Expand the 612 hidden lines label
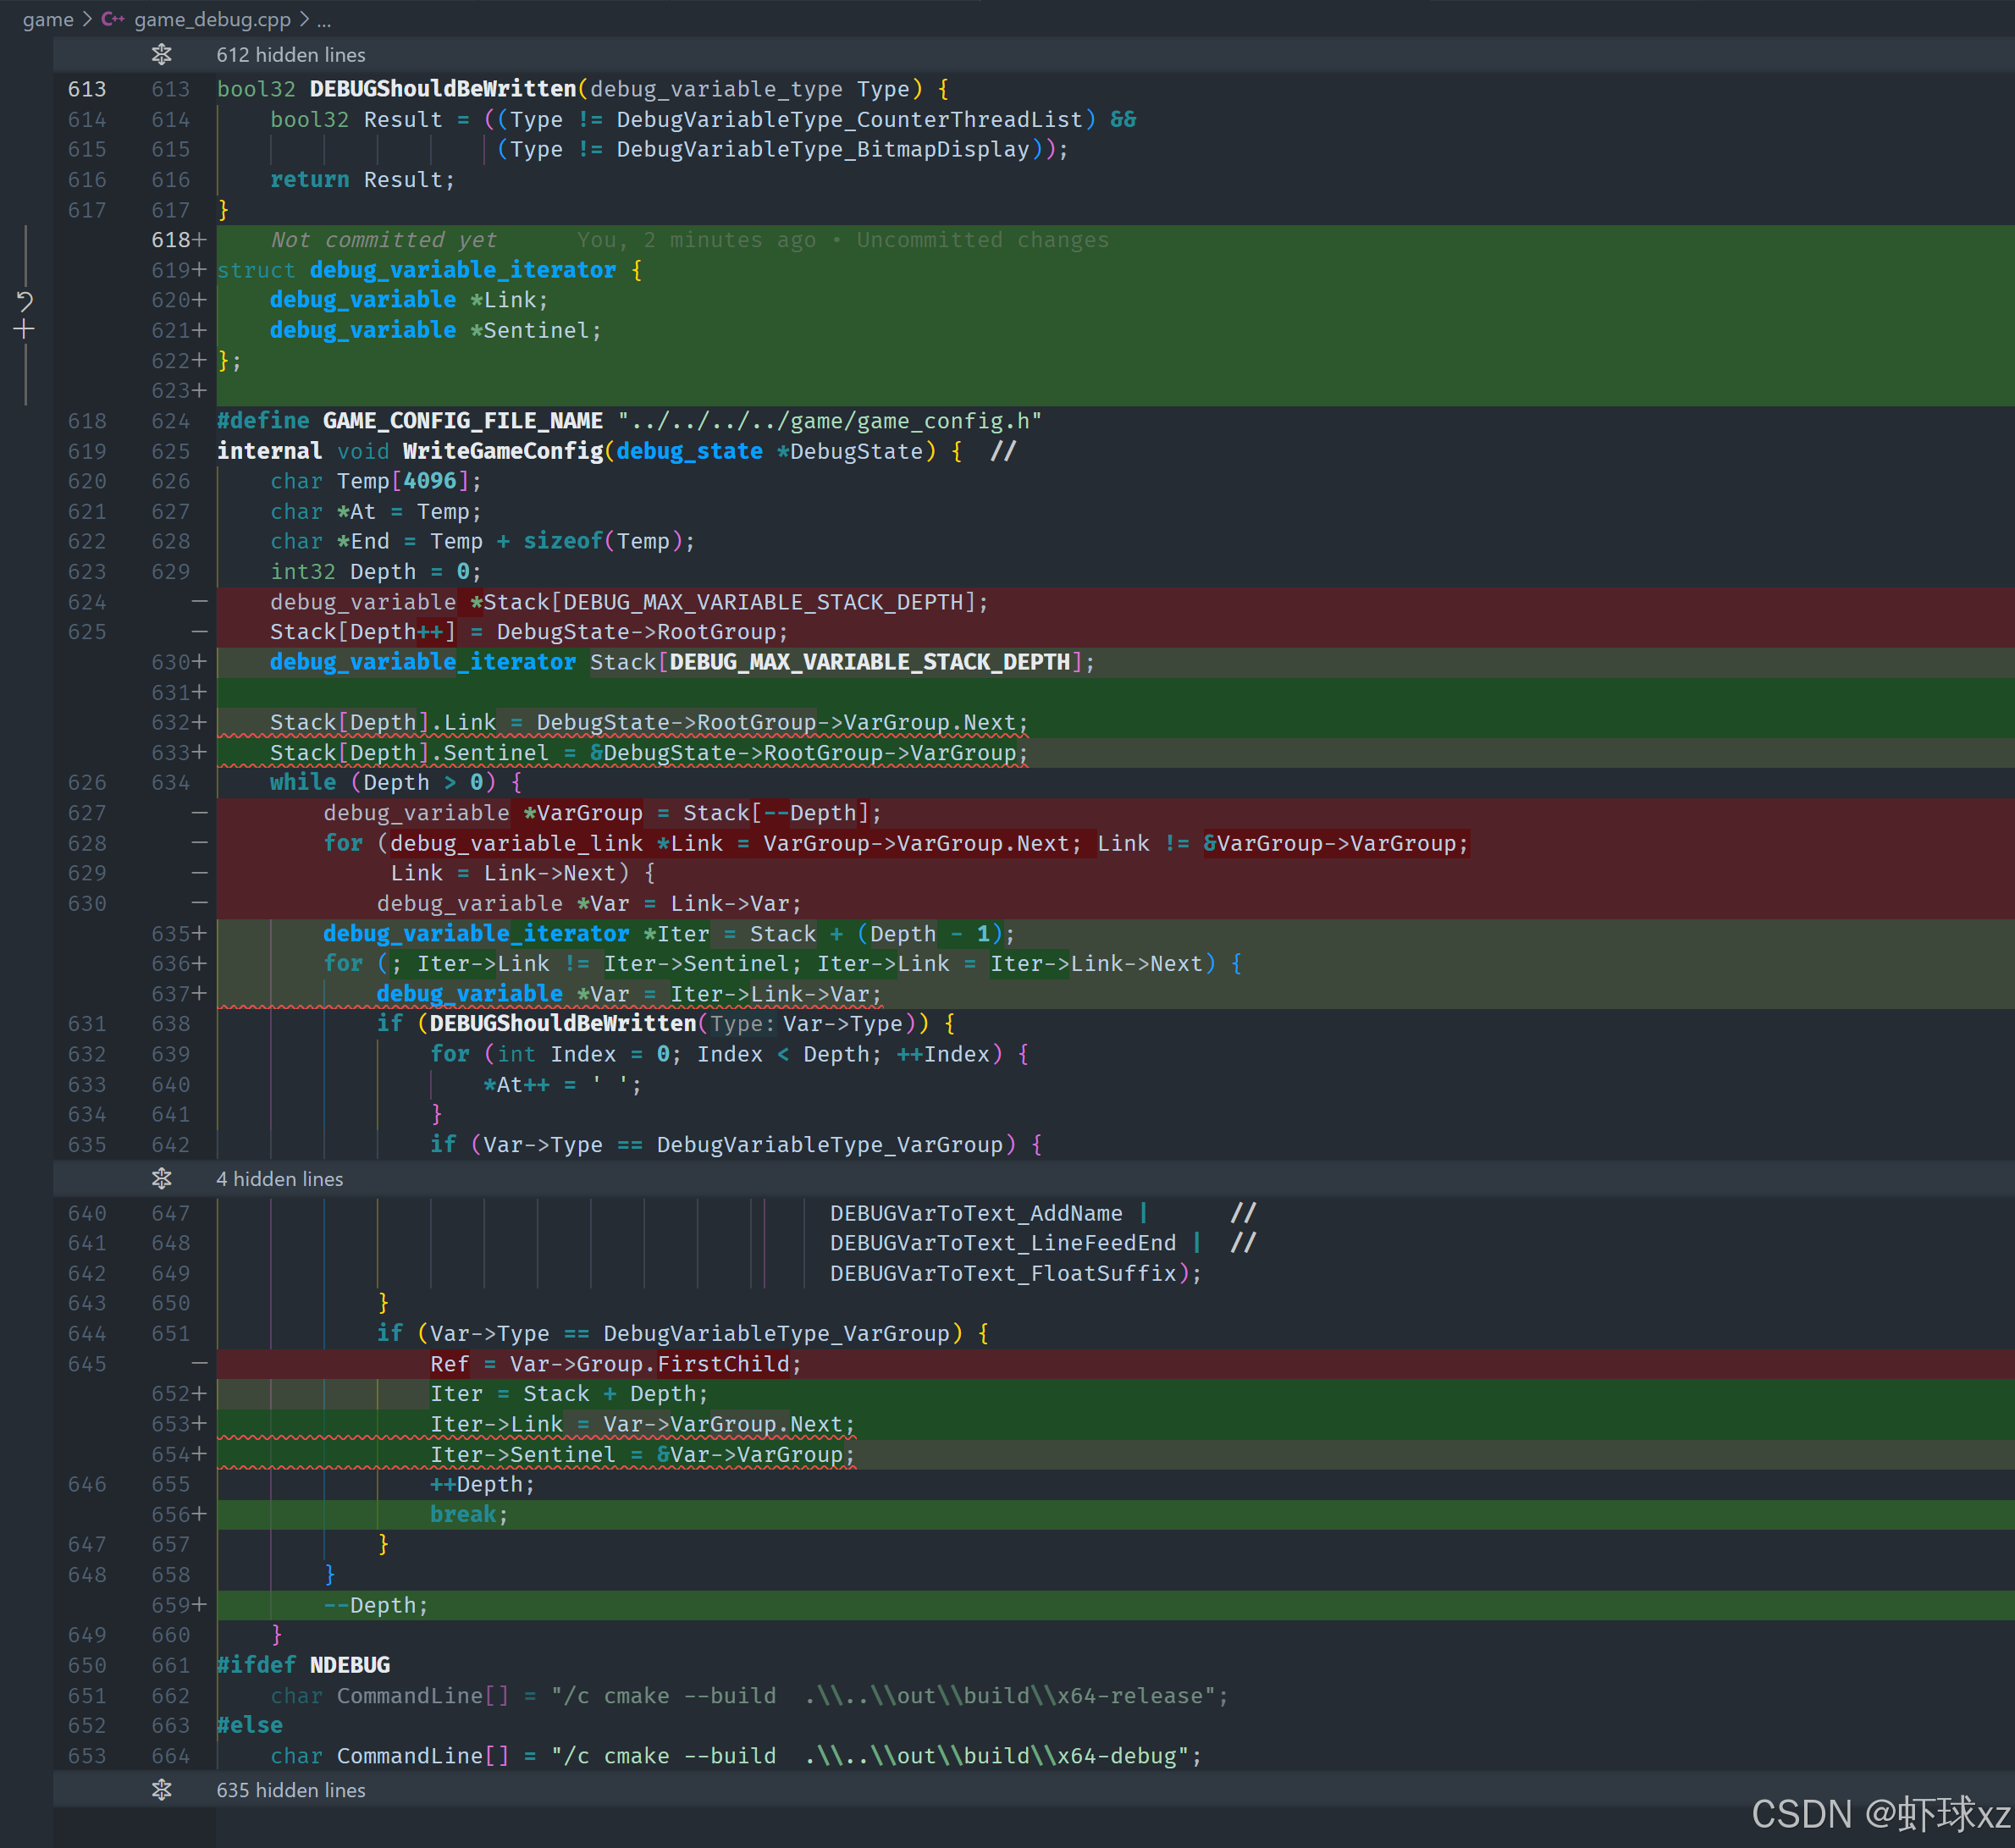The image size is (2015, 1848). point(290,55)
